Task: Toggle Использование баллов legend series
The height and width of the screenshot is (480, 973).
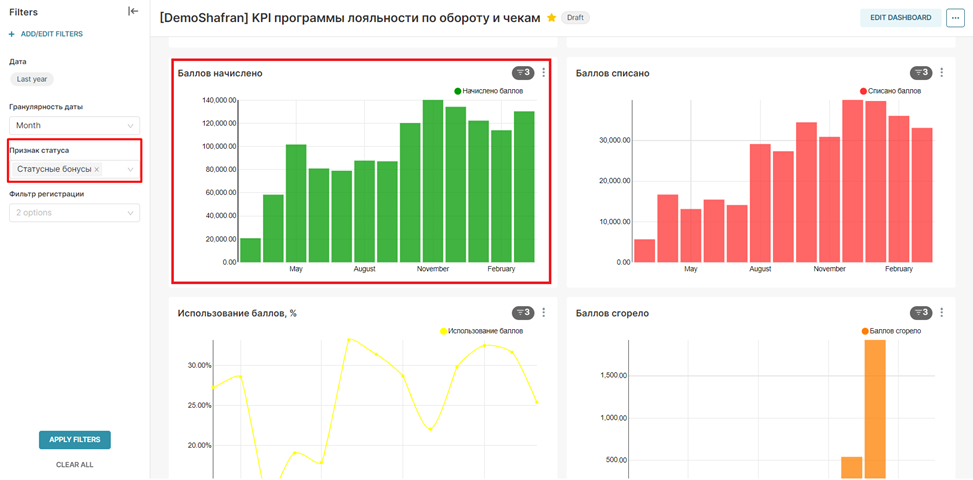Action: click(x=480, y=331)
